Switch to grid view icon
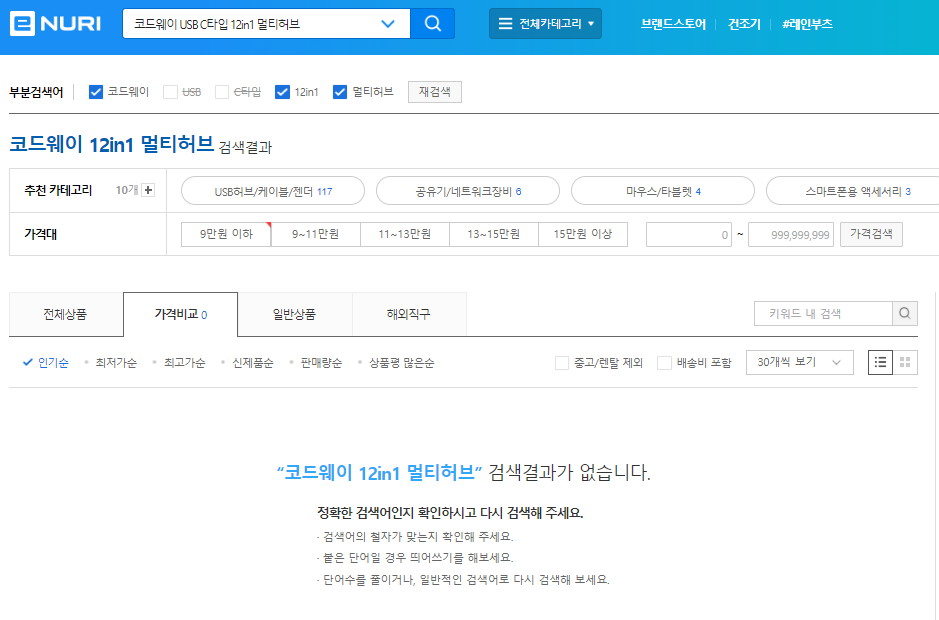Image resolution: width=939 pixels, height=620 pixels. click(905, 362)
